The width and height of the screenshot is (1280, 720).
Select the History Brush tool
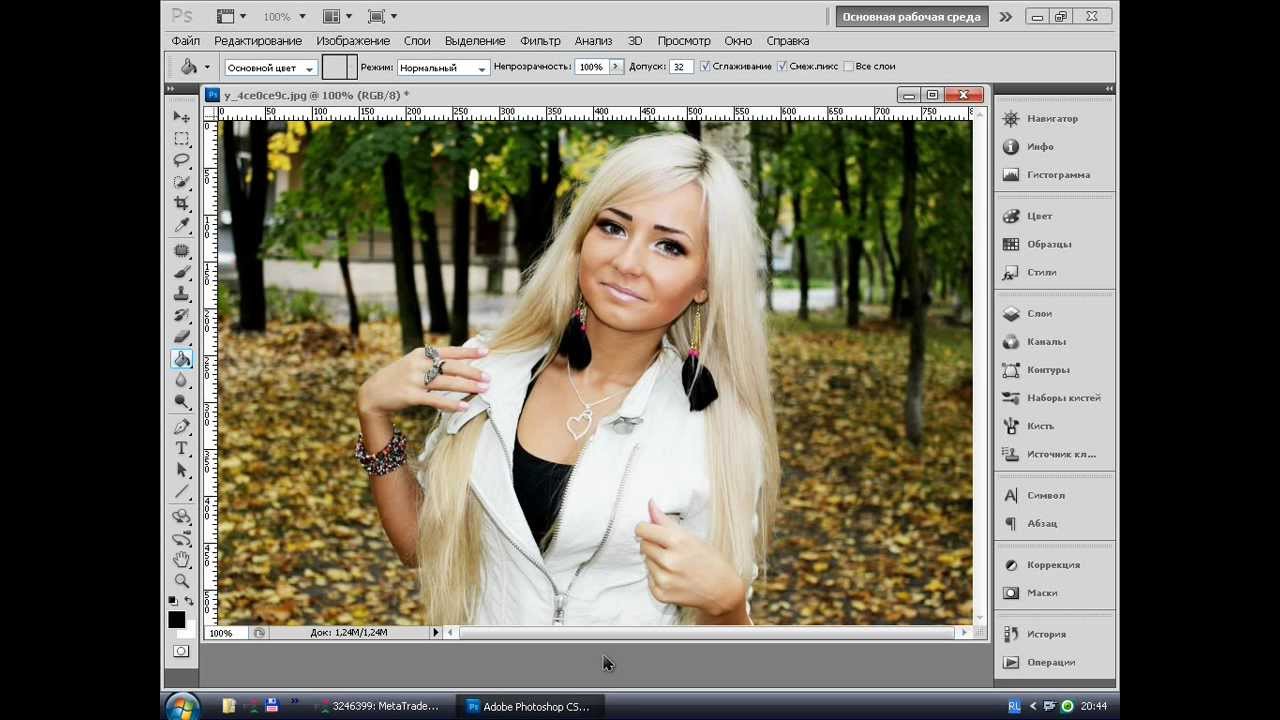coord(181,315)
